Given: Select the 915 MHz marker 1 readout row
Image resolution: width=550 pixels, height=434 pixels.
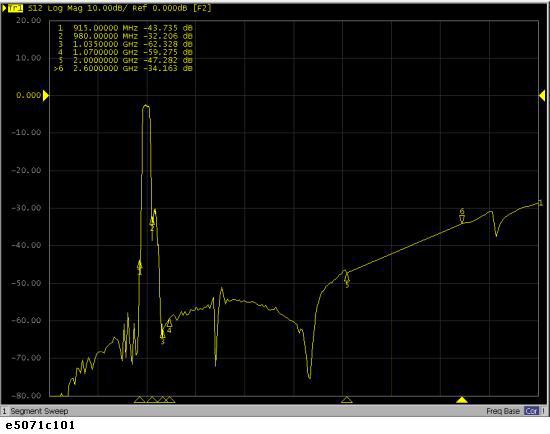Looking at the screenshot, I should [x=125, y=28].
